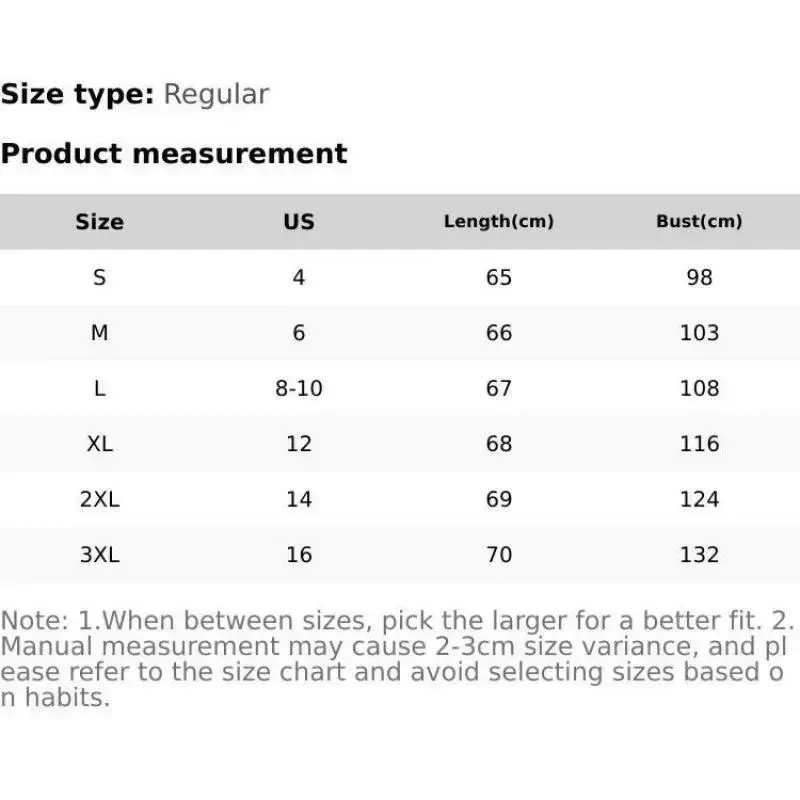Click the US size 8-10 cell
Image resolution: width=800 pixels, height=800 pixels.
(x=298, y=388)
